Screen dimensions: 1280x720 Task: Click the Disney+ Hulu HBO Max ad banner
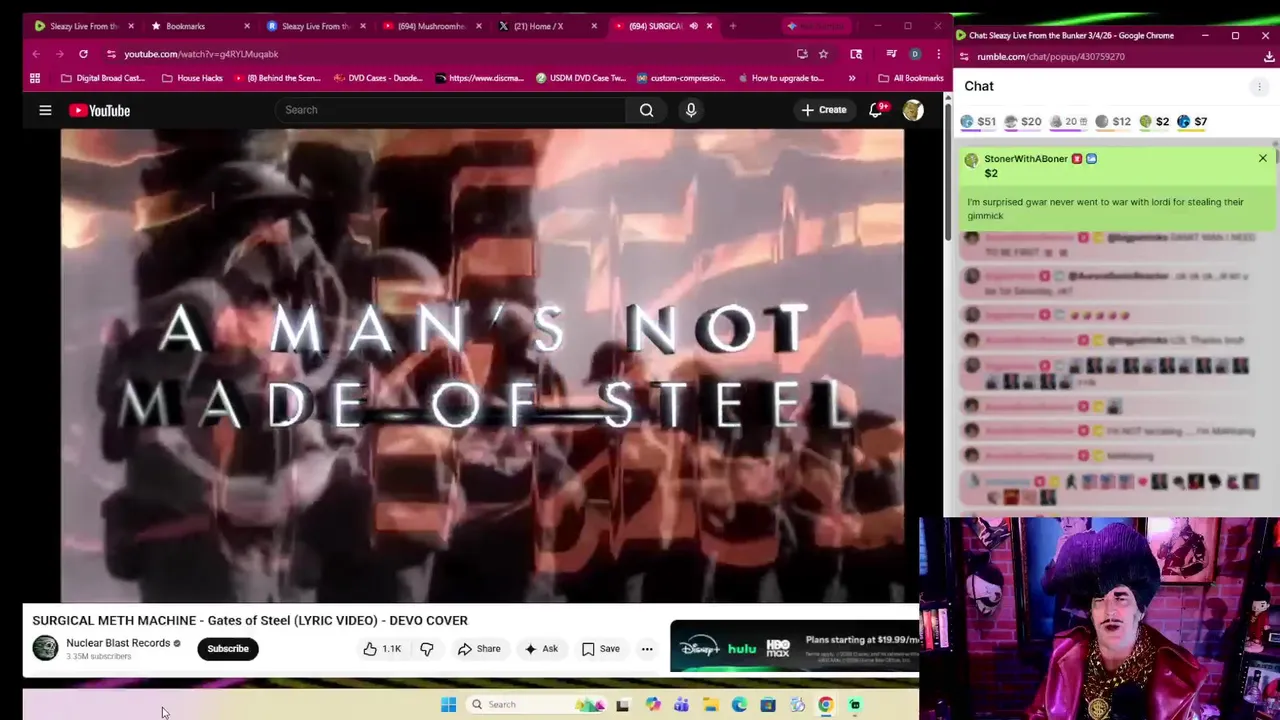pyautogui.click(x=795, y=647)
